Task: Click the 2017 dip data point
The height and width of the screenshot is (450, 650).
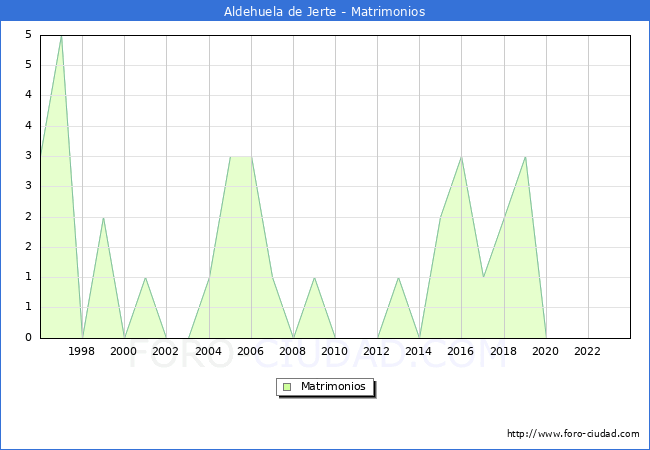Action: pyautogui.click(x=483, y=277)
